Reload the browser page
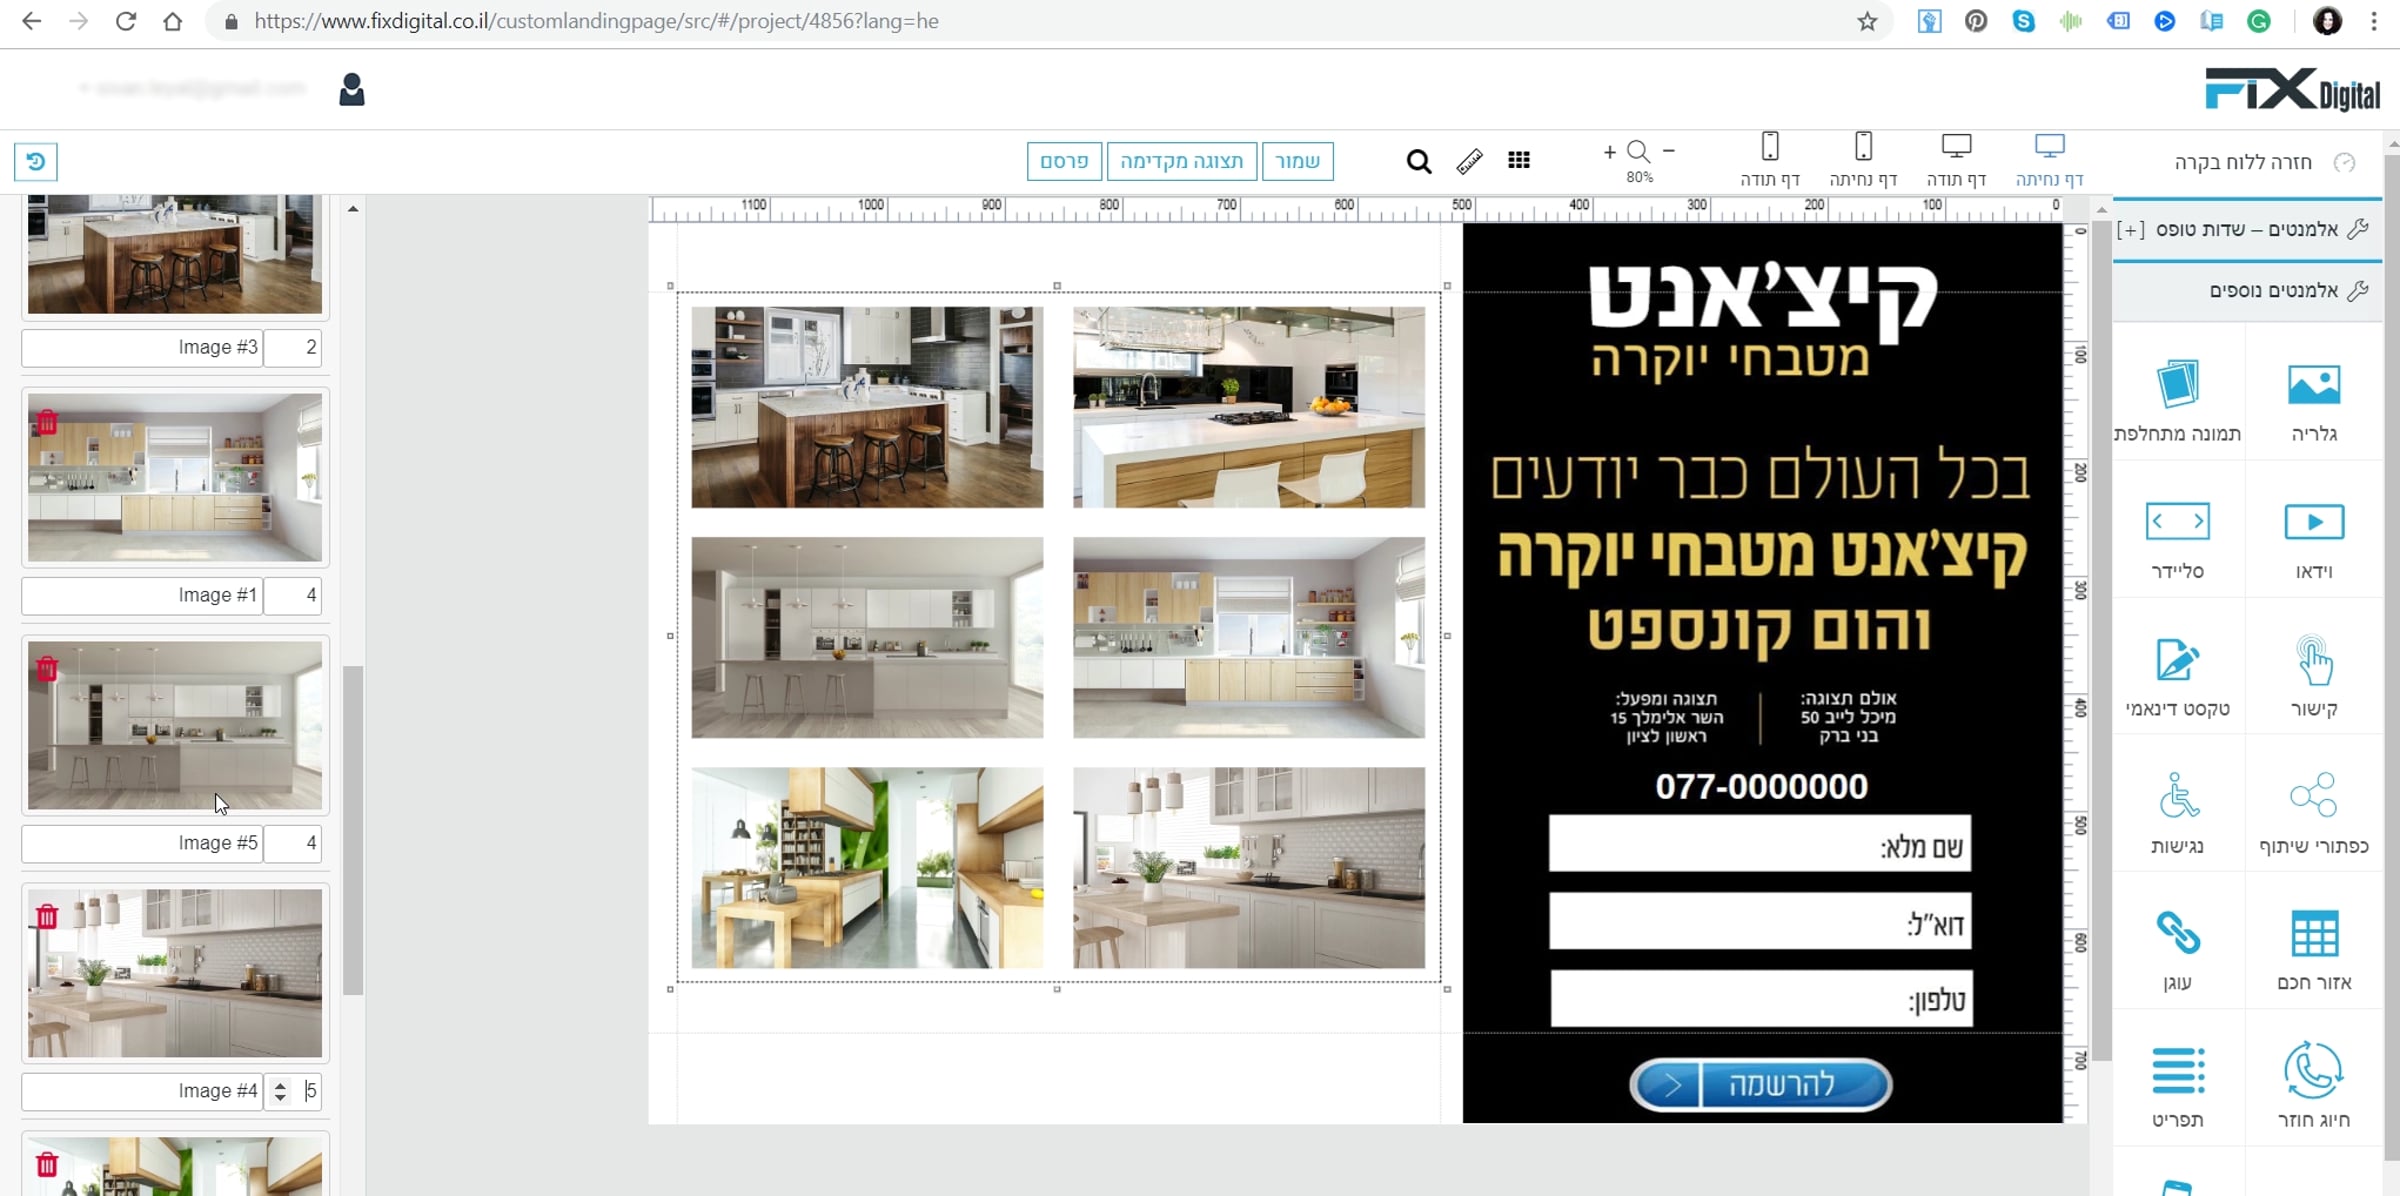Image resolution: width=2400 pixels, height=1196 pixels. pyautogui.click(x=126, y=21)
